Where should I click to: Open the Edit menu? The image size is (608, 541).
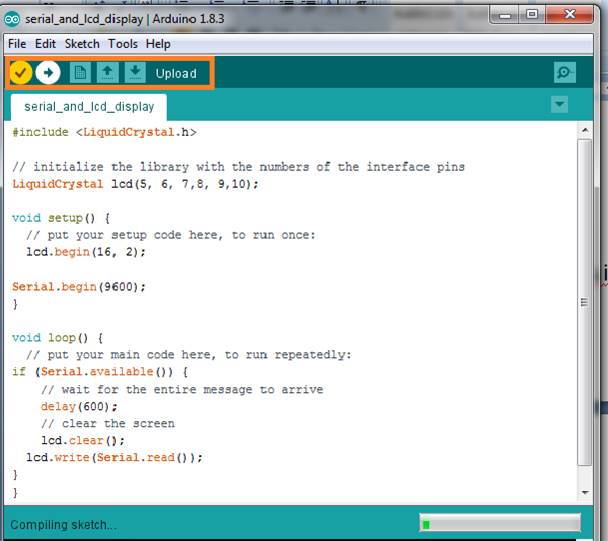coord(45,44)
